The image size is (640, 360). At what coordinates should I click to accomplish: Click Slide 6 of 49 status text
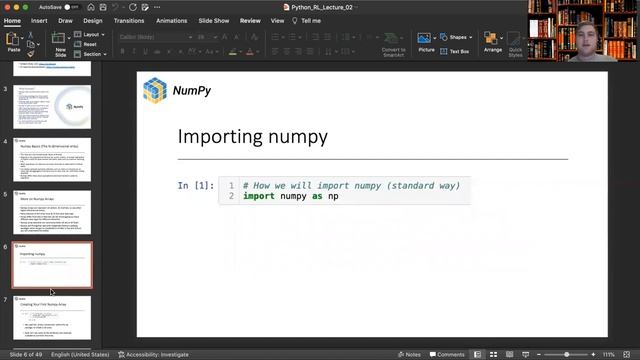pyautogui.click(x=26, y=355)
